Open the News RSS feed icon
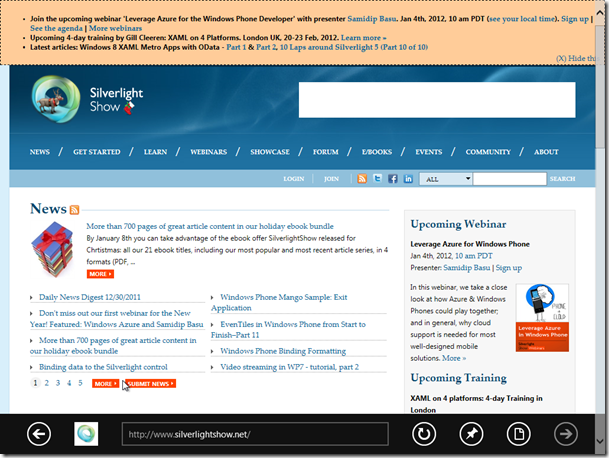 [x=74, y=210]
